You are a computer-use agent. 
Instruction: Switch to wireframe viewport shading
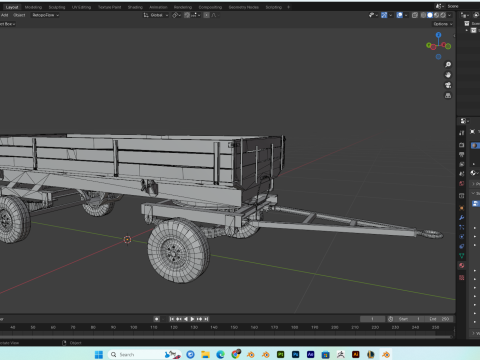click(x=423, y=15)
